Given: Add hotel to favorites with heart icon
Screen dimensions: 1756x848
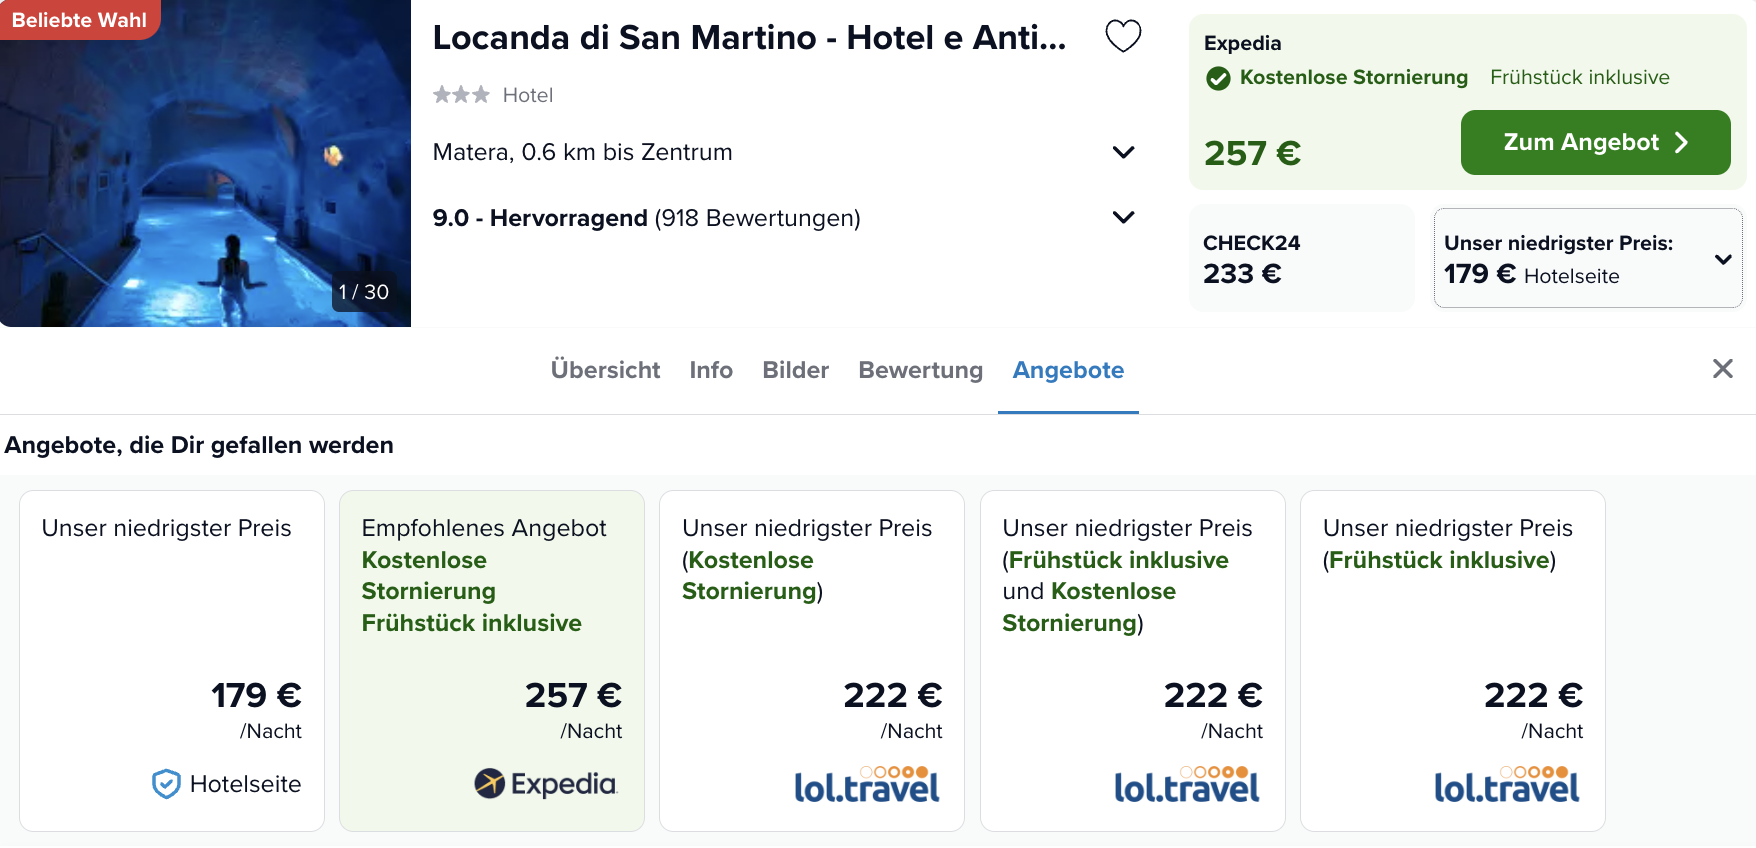Looking at the screenshot, I should tap(1123, 36).
